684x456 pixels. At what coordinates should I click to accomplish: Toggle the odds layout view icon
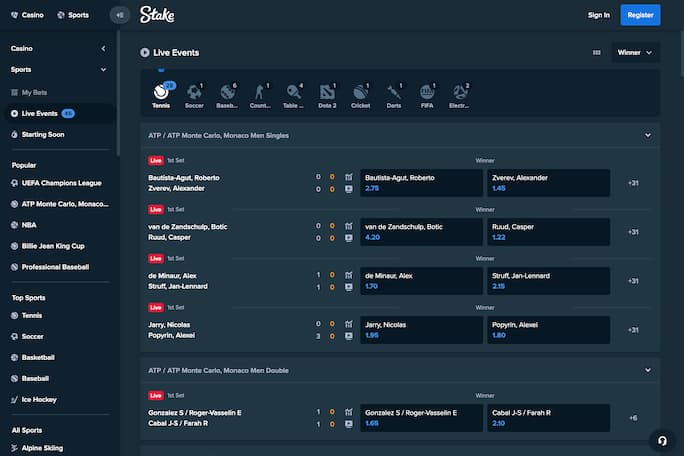[x=597, y=52]
